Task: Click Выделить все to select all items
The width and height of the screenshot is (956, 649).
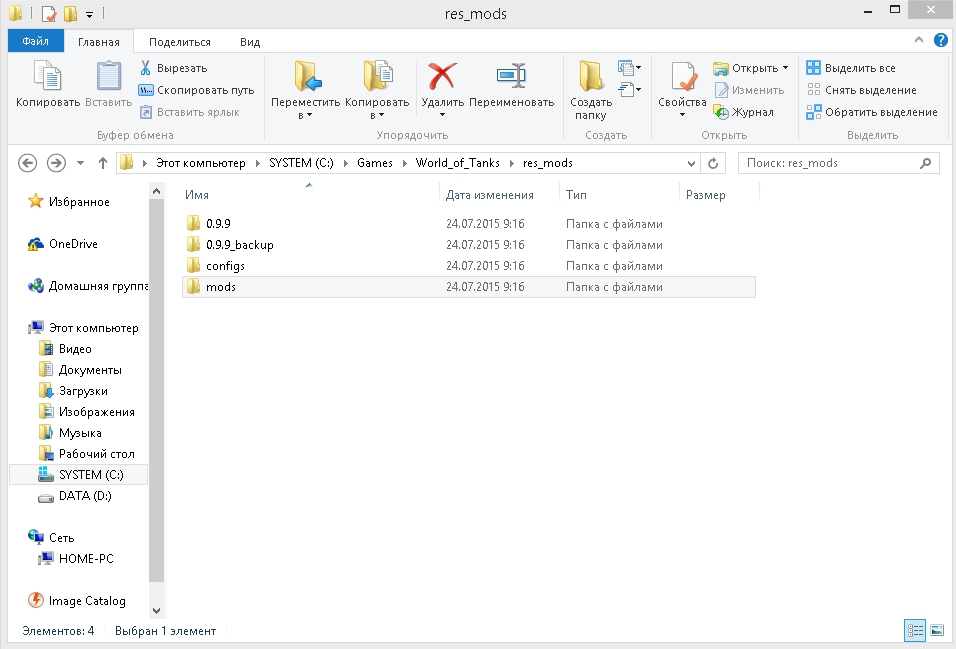Action: [x=851, y=68]
